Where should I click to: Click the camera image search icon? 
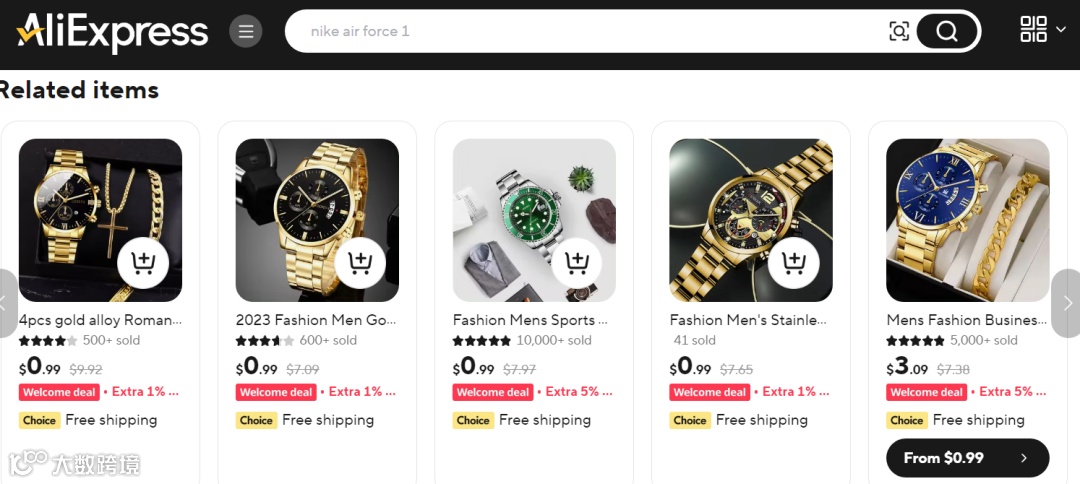(x=899, y=31)
